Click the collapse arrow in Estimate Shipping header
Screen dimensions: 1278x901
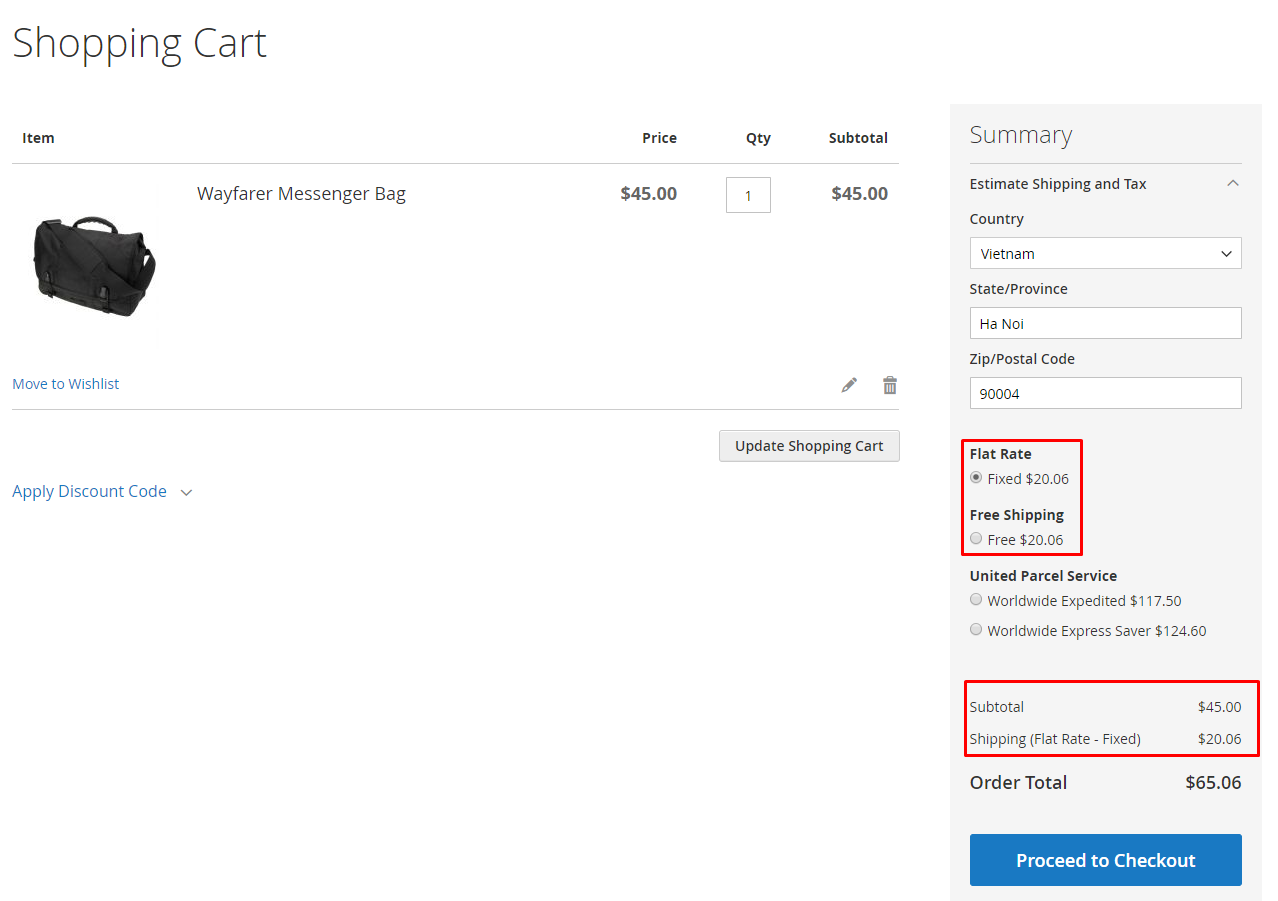click(1233, 183)
